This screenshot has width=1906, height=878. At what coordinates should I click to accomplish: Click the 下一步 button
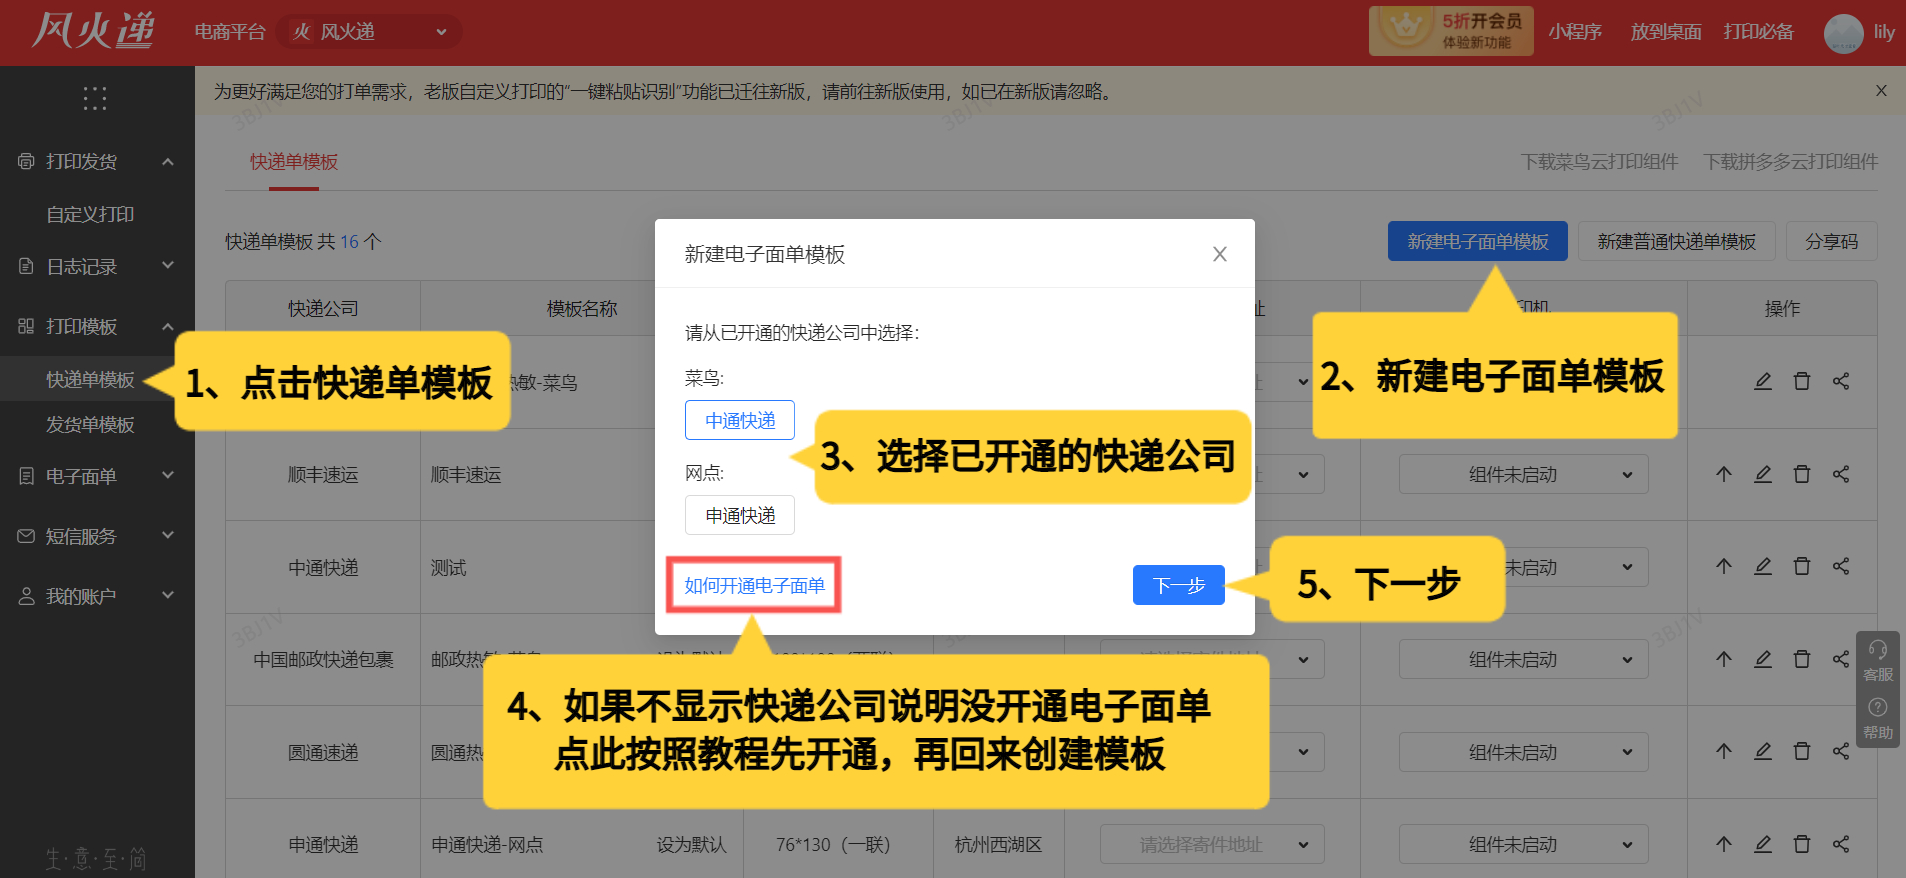pyautogui.click(x=1179, y=585)
